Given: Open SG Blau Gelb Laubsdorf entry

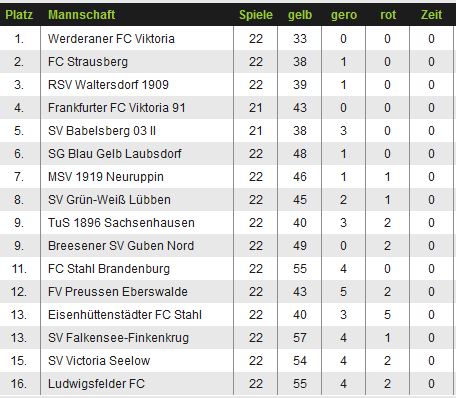Looking at the screenshot, I should [115, 154].
